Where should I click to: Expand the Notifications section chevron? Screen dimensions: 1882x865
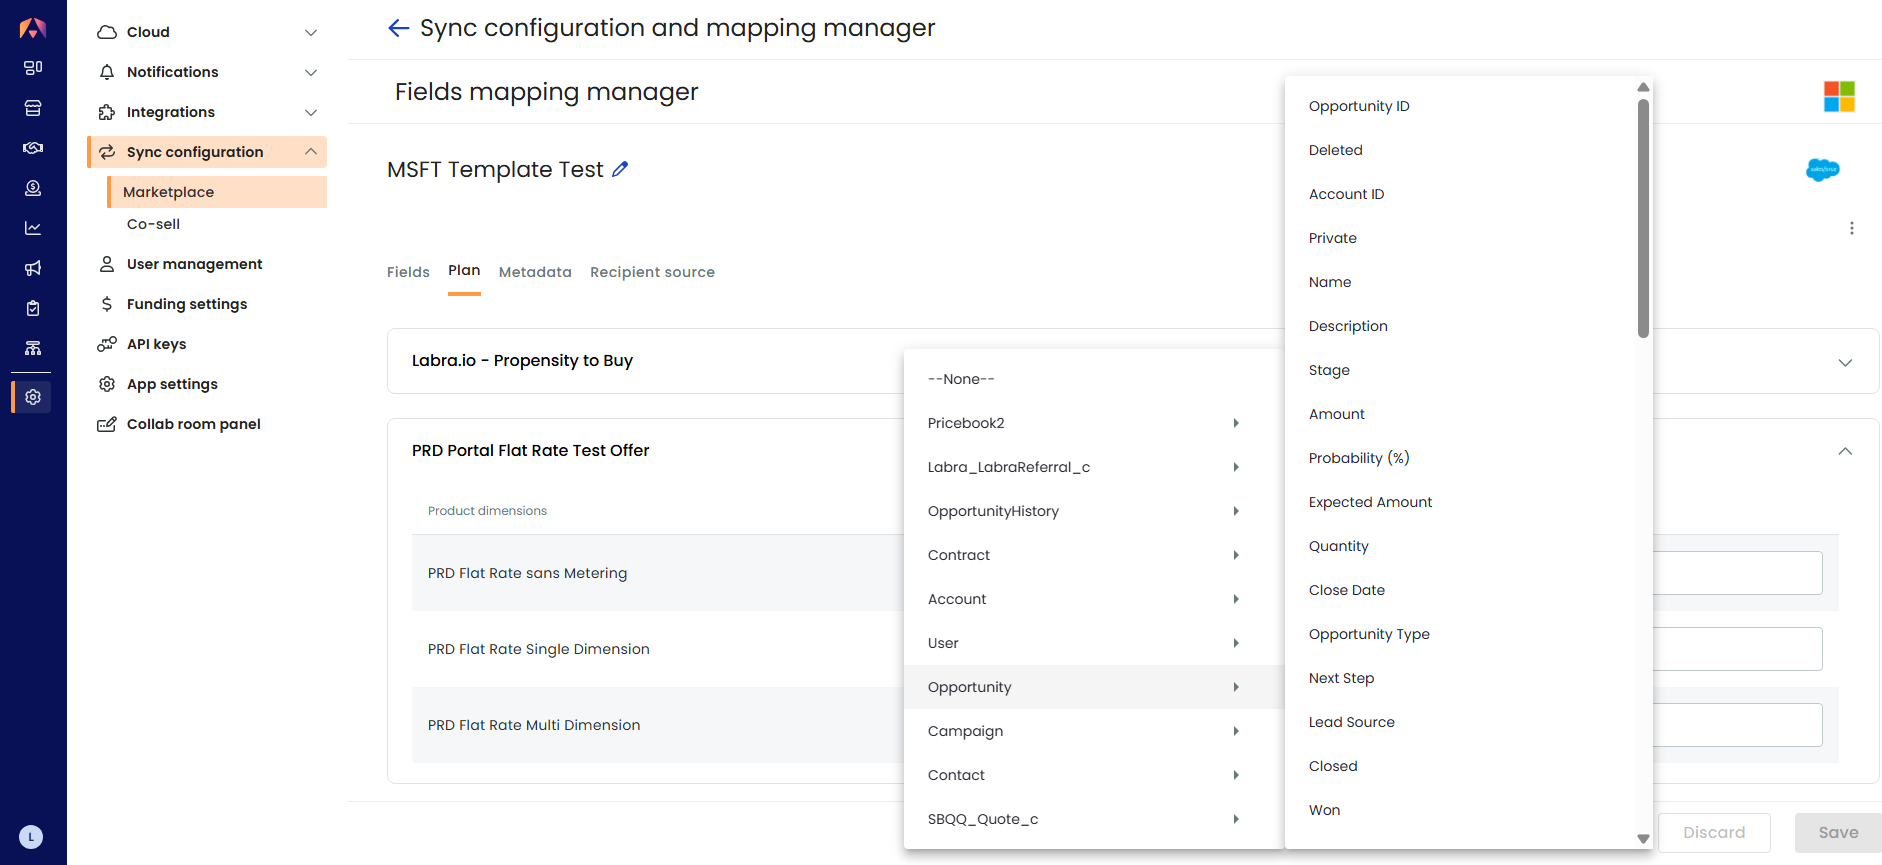(311, 72)
